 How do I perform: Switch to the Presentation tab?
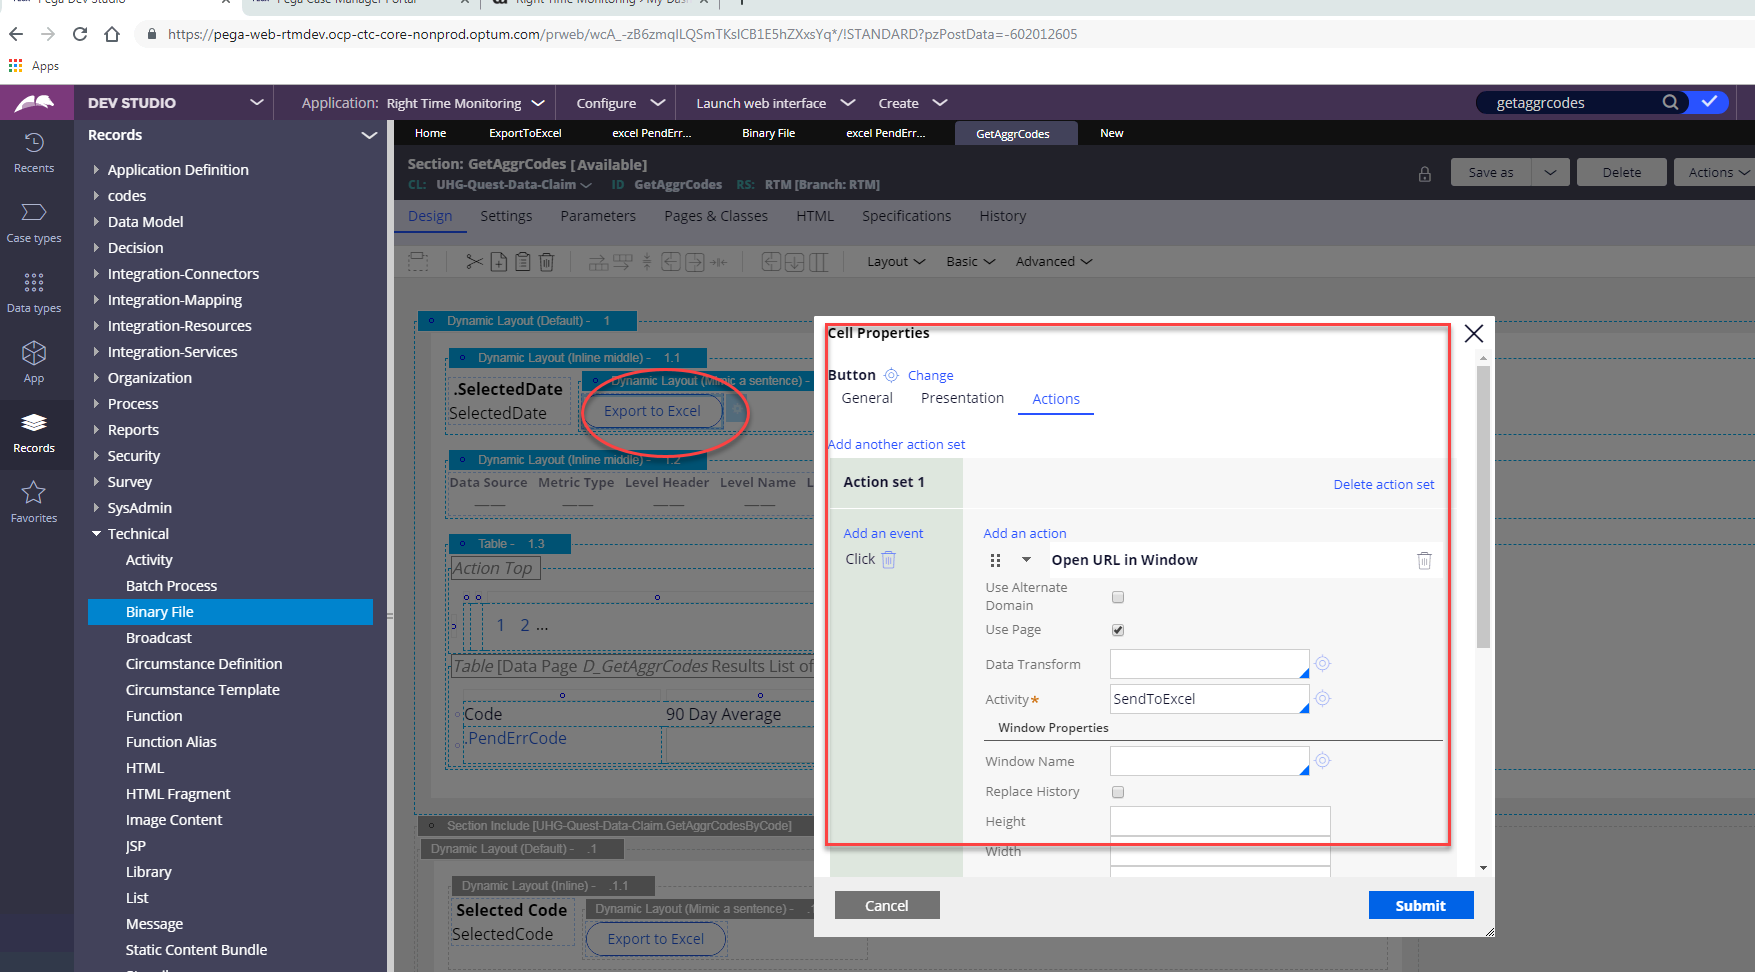point(962,398)
